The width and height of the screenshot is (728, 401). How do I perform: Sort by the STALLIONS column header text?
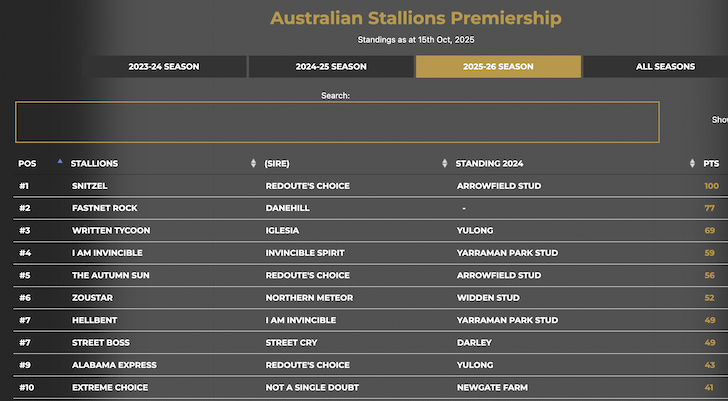tap(94, 163)
